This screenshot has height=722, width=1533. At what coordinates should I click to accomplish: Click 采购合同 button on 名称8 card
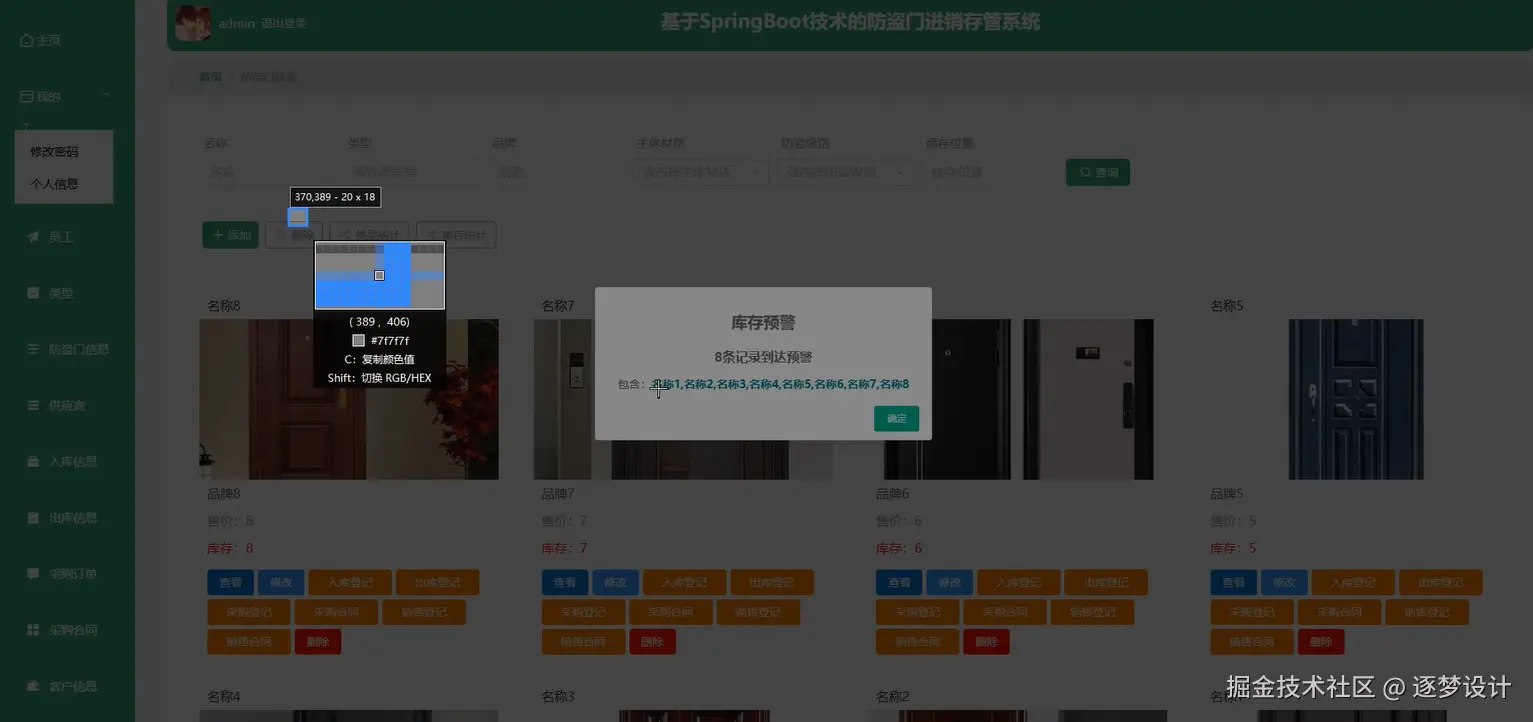[336, 612]
